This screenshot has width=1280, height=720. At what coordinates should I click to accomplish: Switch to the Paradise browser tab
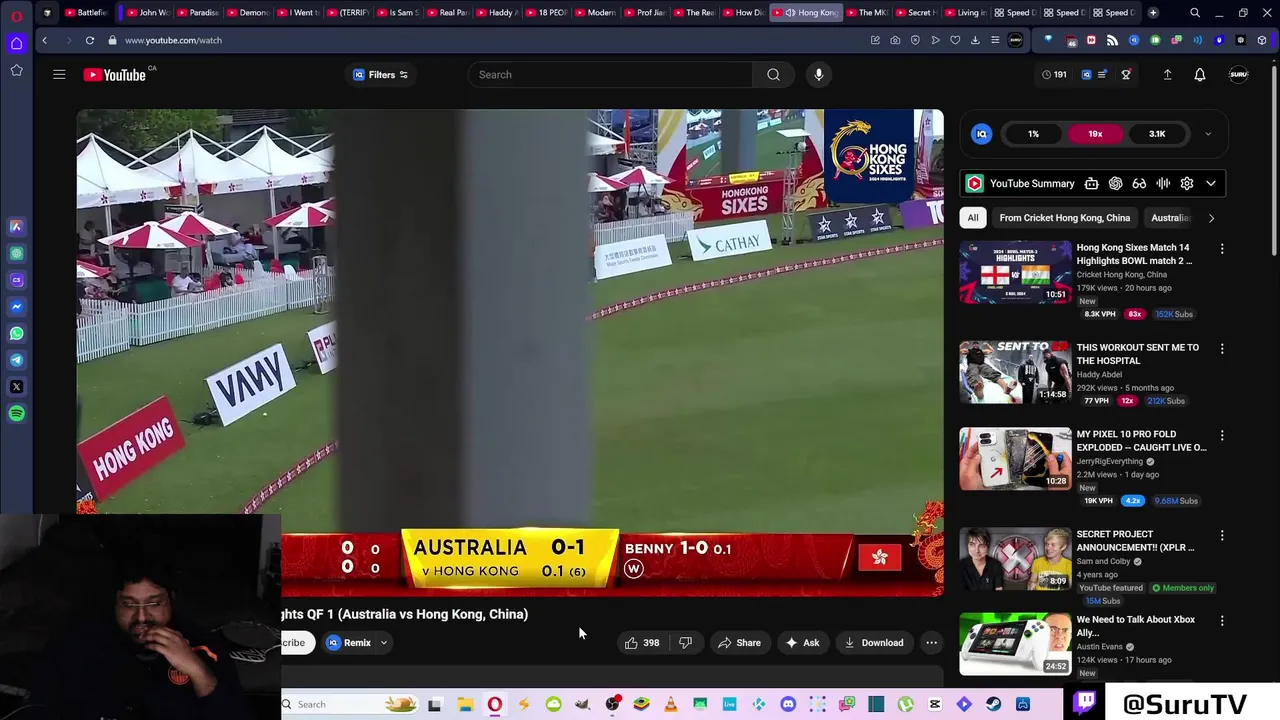[198, 13]
